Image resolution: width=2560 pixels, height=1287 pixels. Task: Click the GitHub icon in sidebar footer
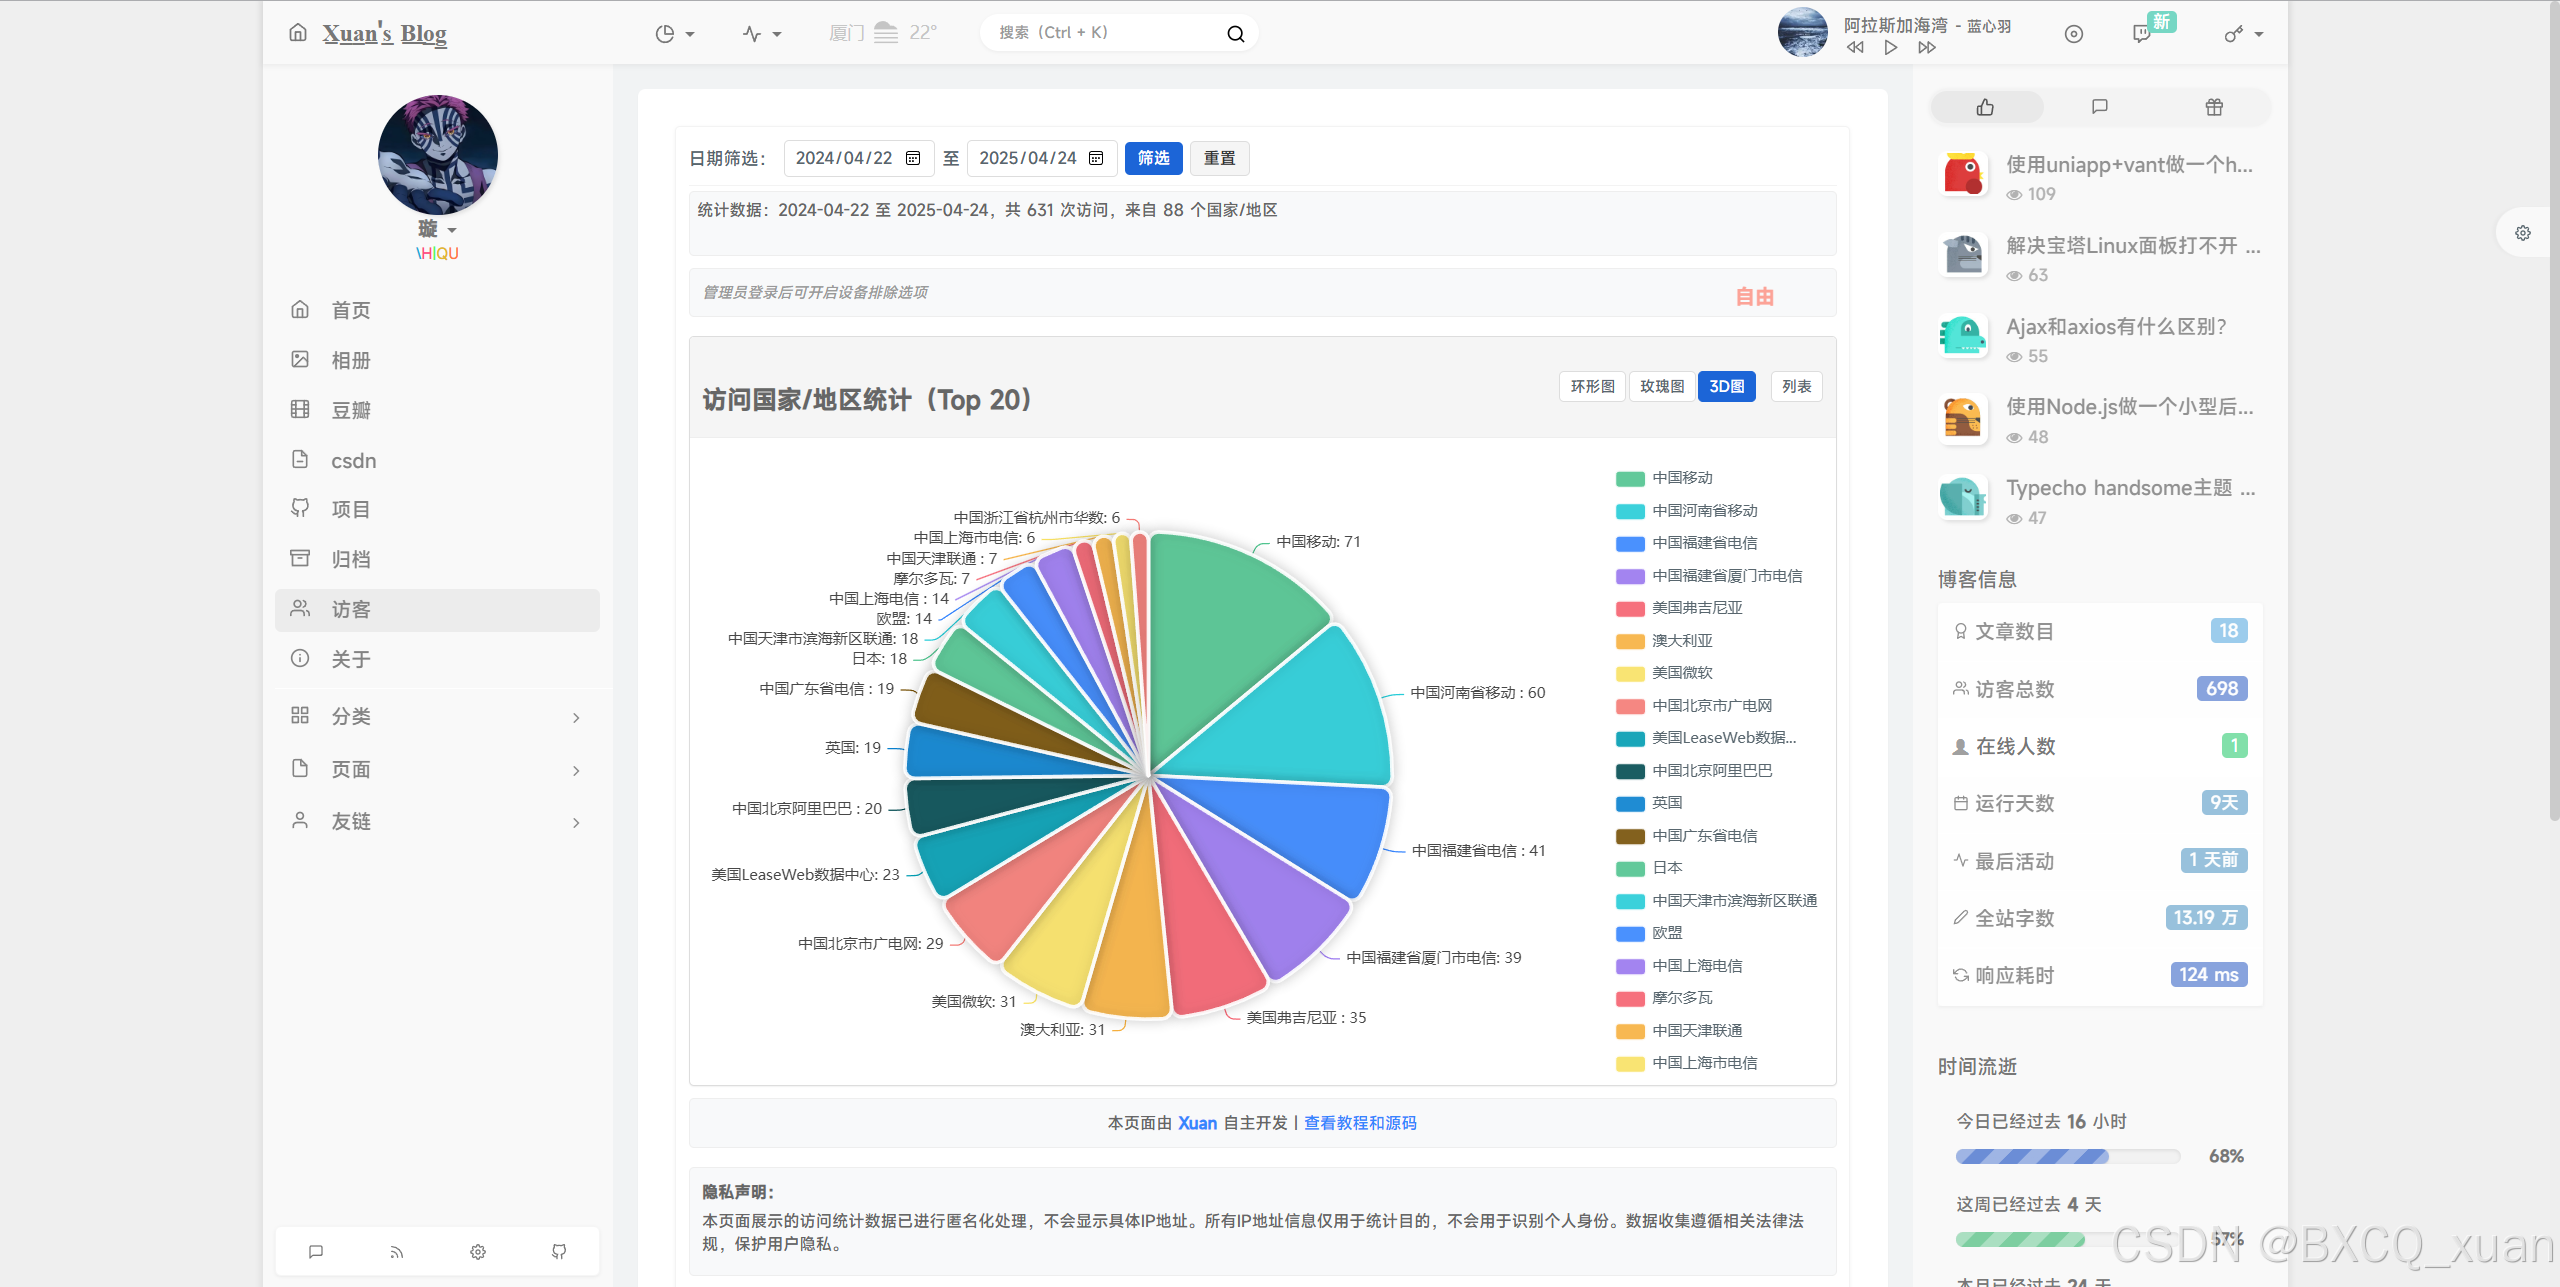[559, 1251]
